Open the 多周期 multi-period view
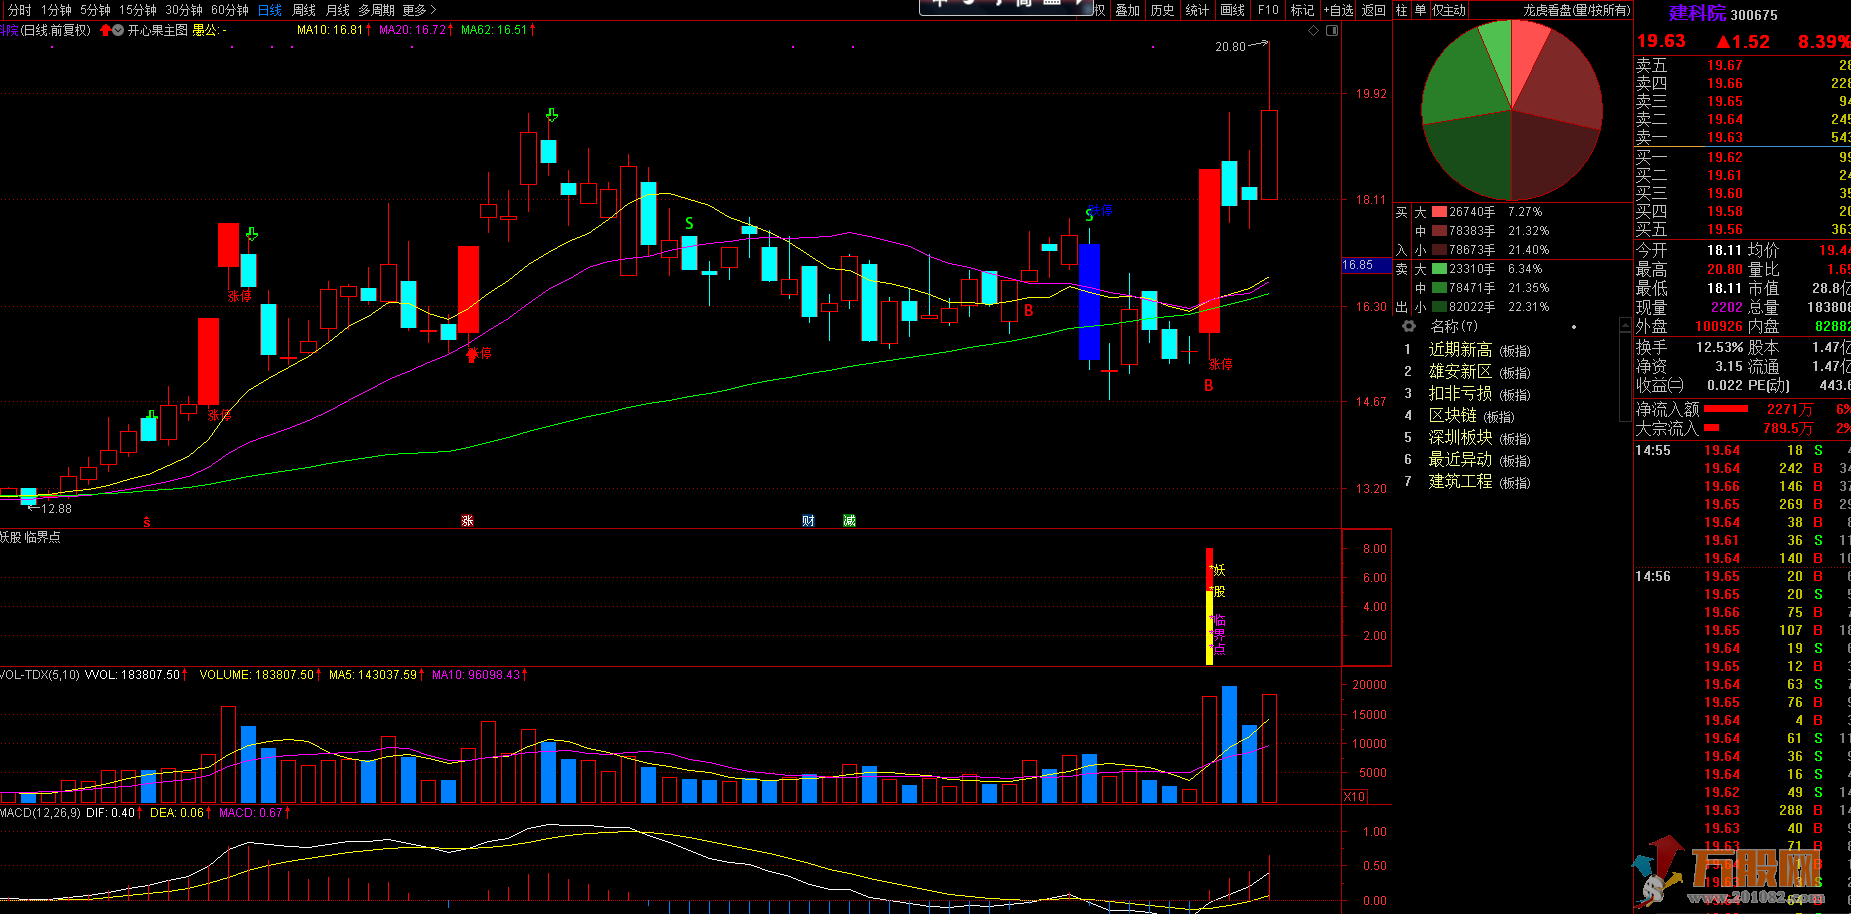This screenshot has height=914, width=1851. pos(377,10)
